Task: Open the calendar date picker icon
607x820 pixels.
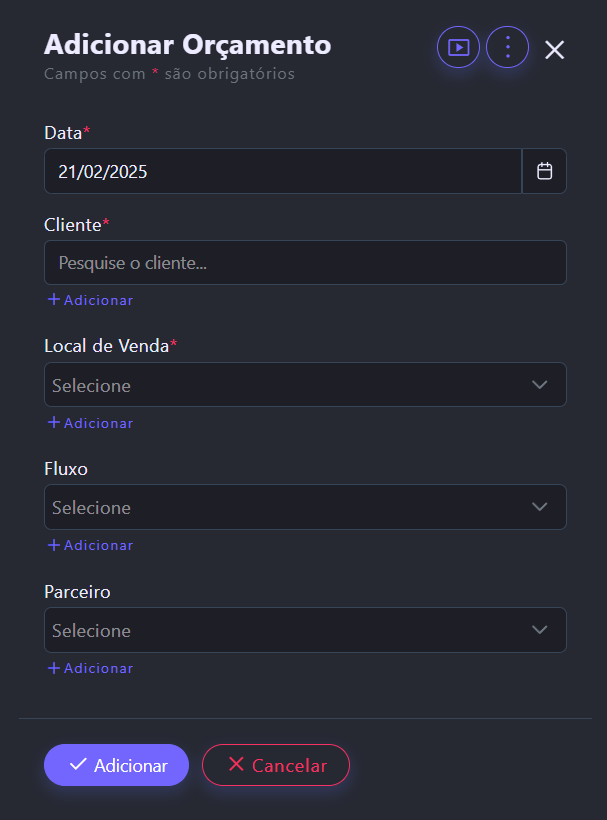Action: pos(545,171)
